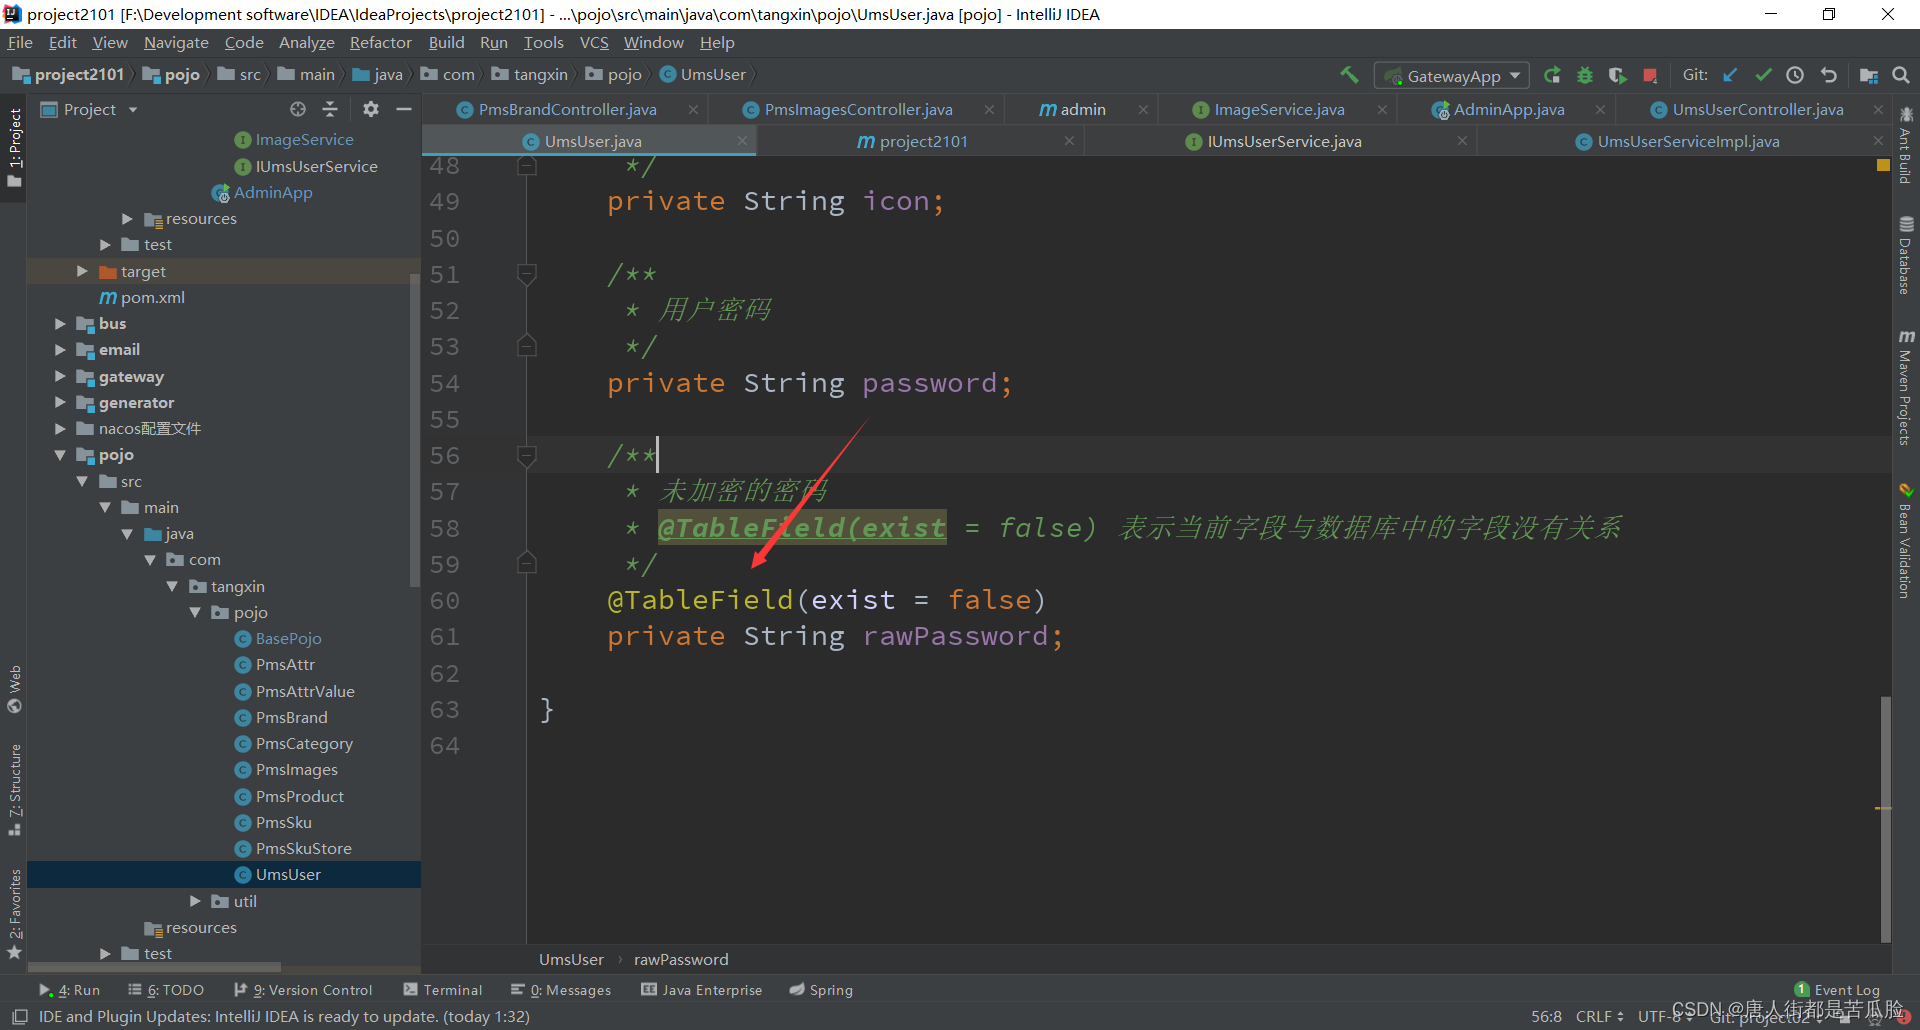Switch to UmsUserServiceImpl.java tab
Image resolution: width=1920 pixels, height=1030 pixels.
click(x=1688, y=141)
